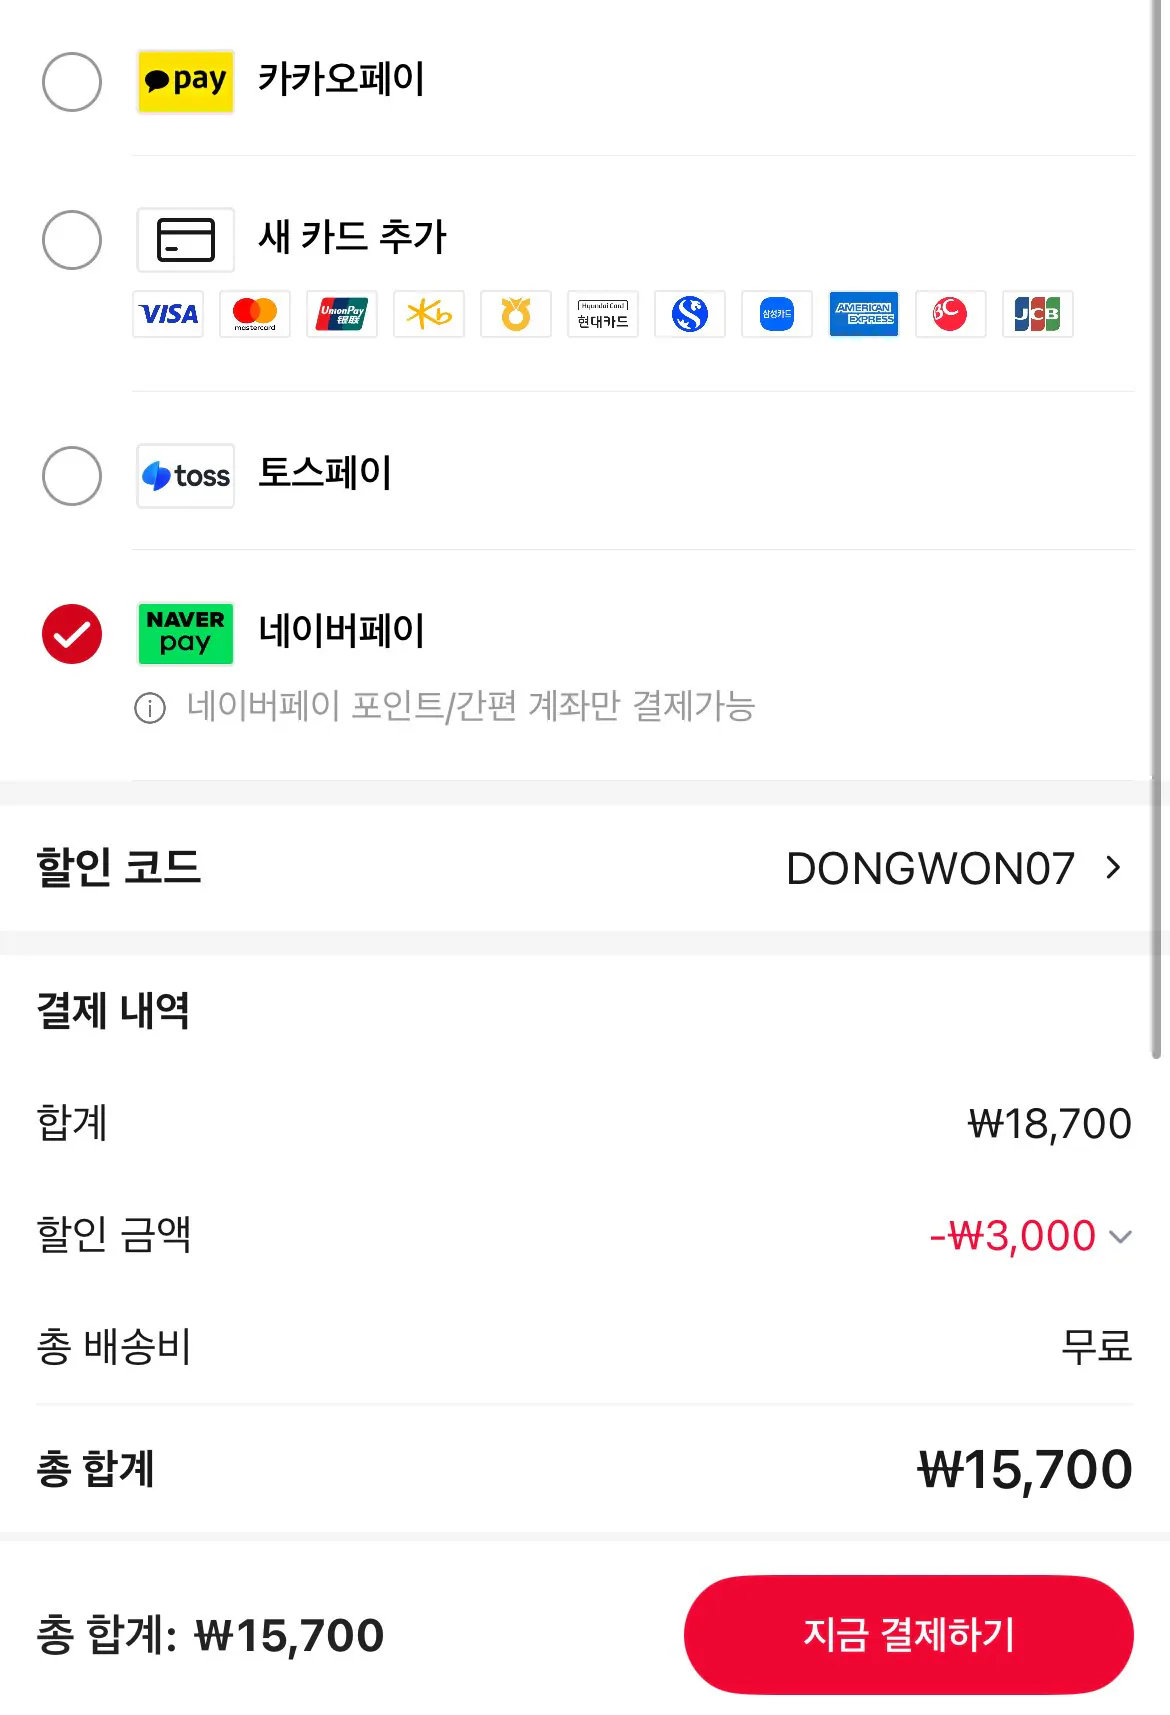Select the 새 카드 추가 radio button

coord(72,240)
